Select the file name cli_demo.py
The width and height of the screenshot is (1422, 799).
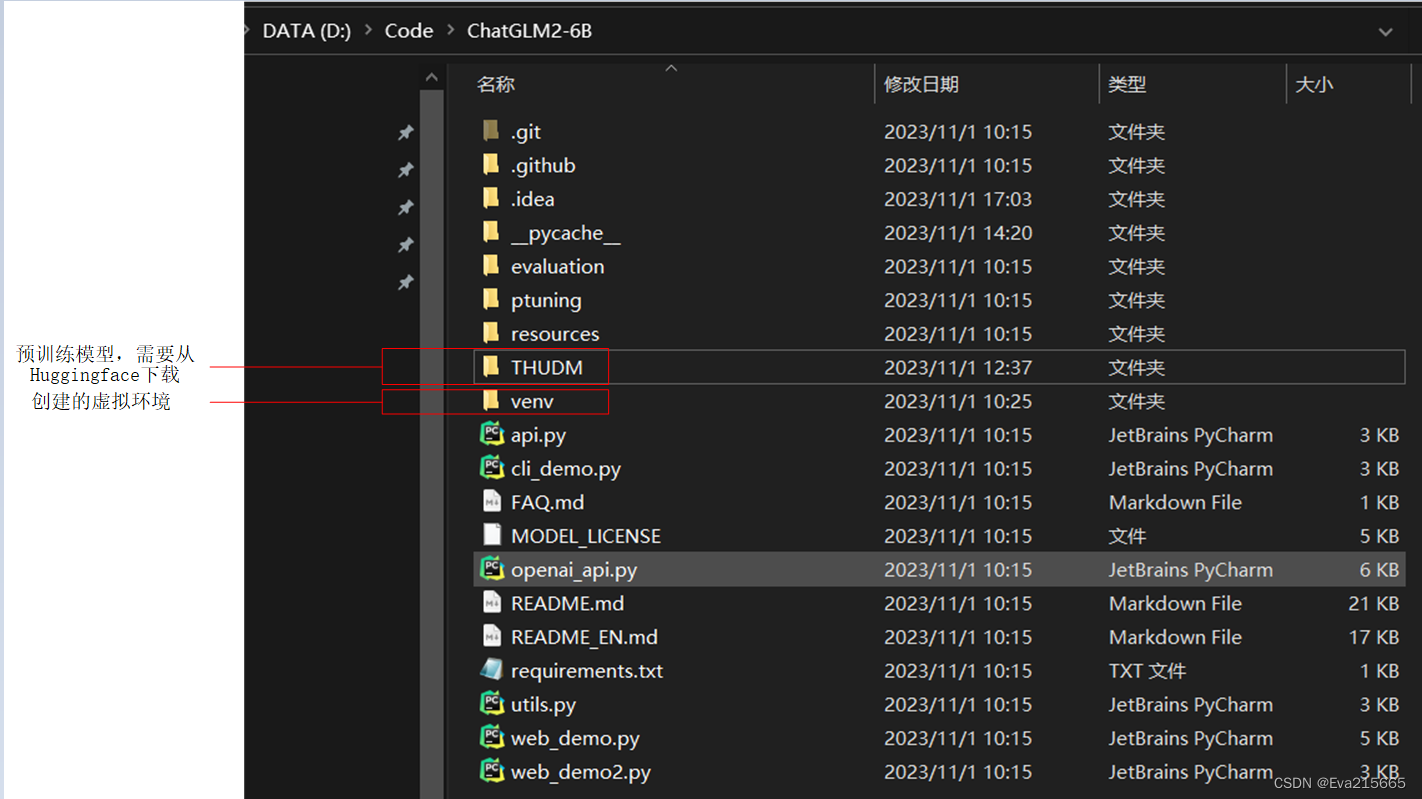coord(566,469)
